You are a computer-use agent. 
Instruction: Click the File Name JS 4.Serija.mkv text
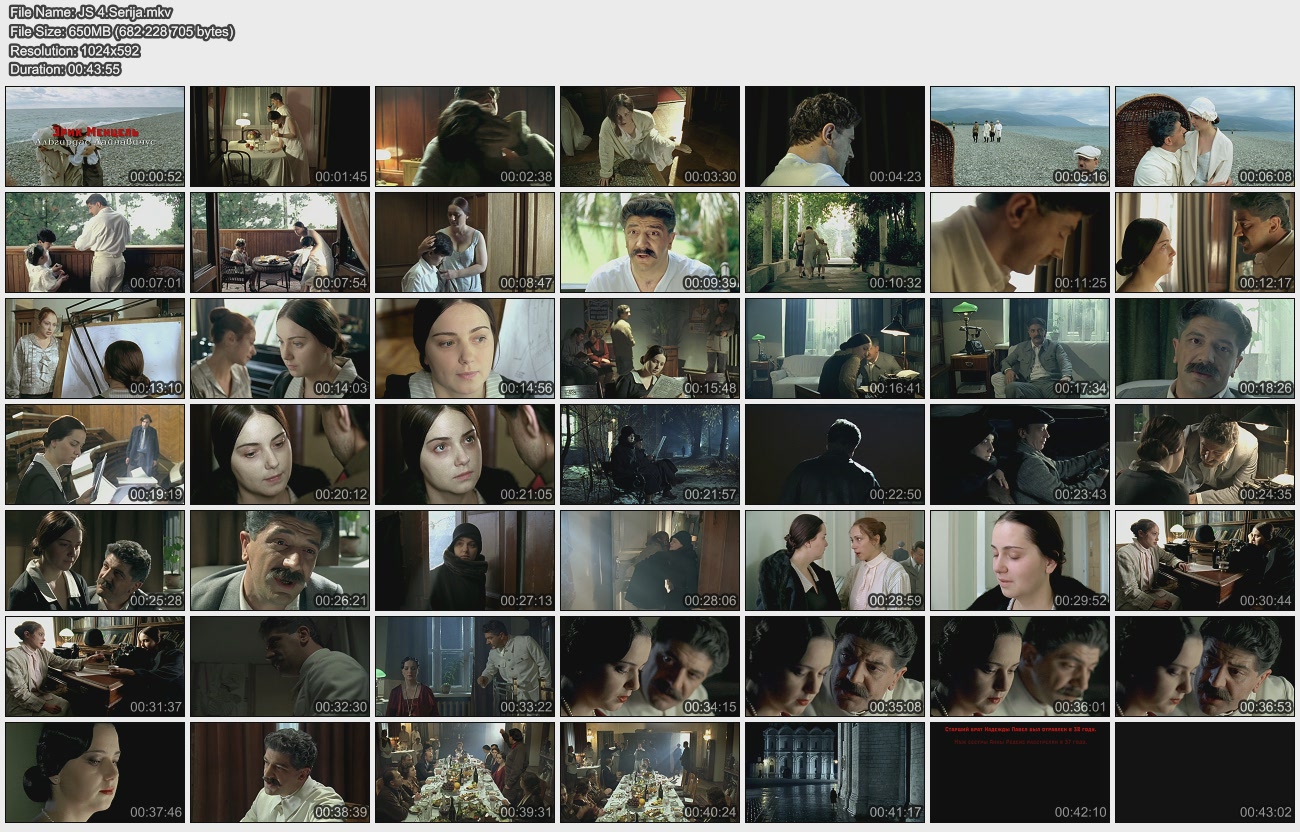pyautogui.click(x=91, y=12)
